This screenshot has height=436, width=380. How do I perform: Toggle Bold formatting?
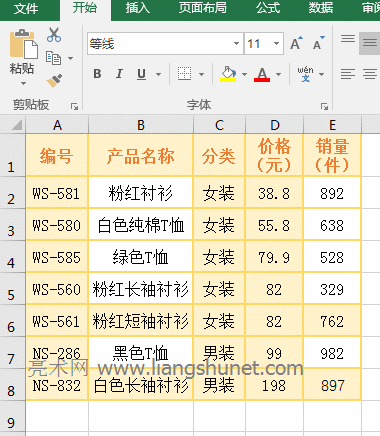[97, 74]
